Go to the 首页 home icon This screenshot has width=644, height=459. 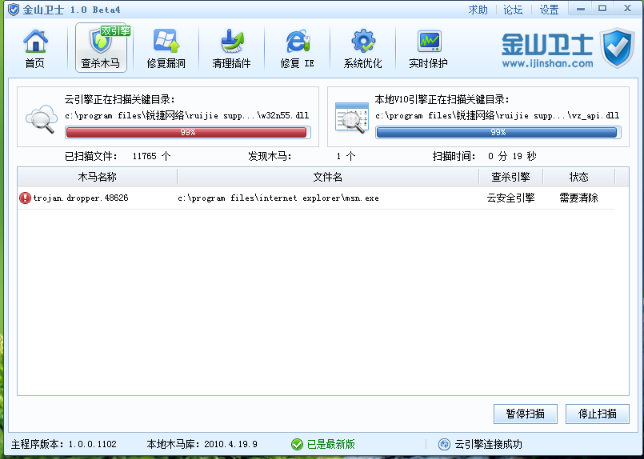click(35, 48)
